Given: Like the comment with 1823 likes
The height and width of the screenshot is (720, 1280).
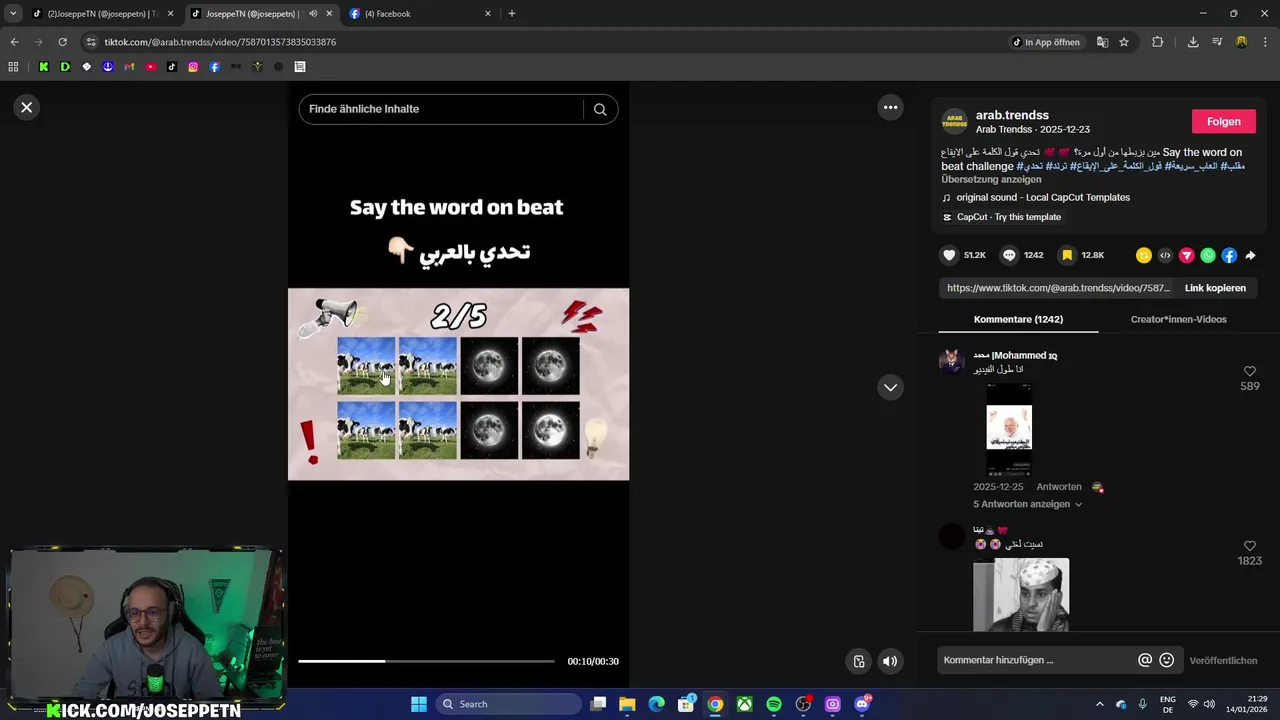Looking at the screenshot, I should click(1249, 546).
